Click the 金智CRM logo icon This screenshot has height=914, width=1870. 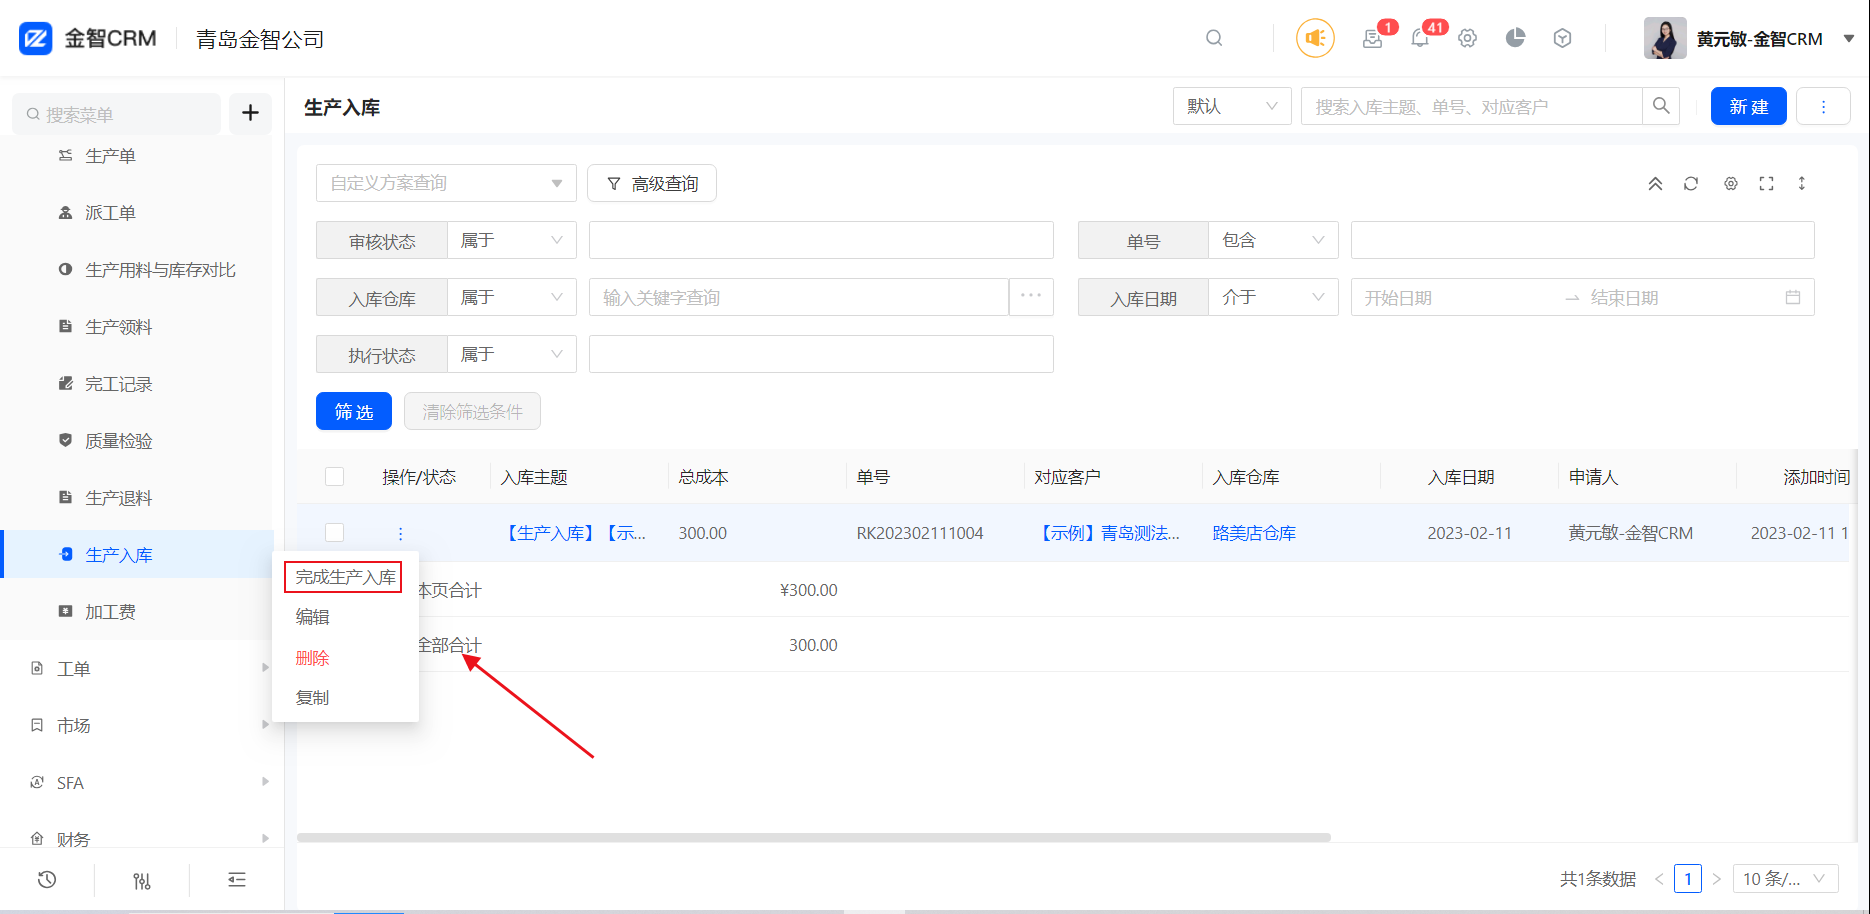[36, 38]
